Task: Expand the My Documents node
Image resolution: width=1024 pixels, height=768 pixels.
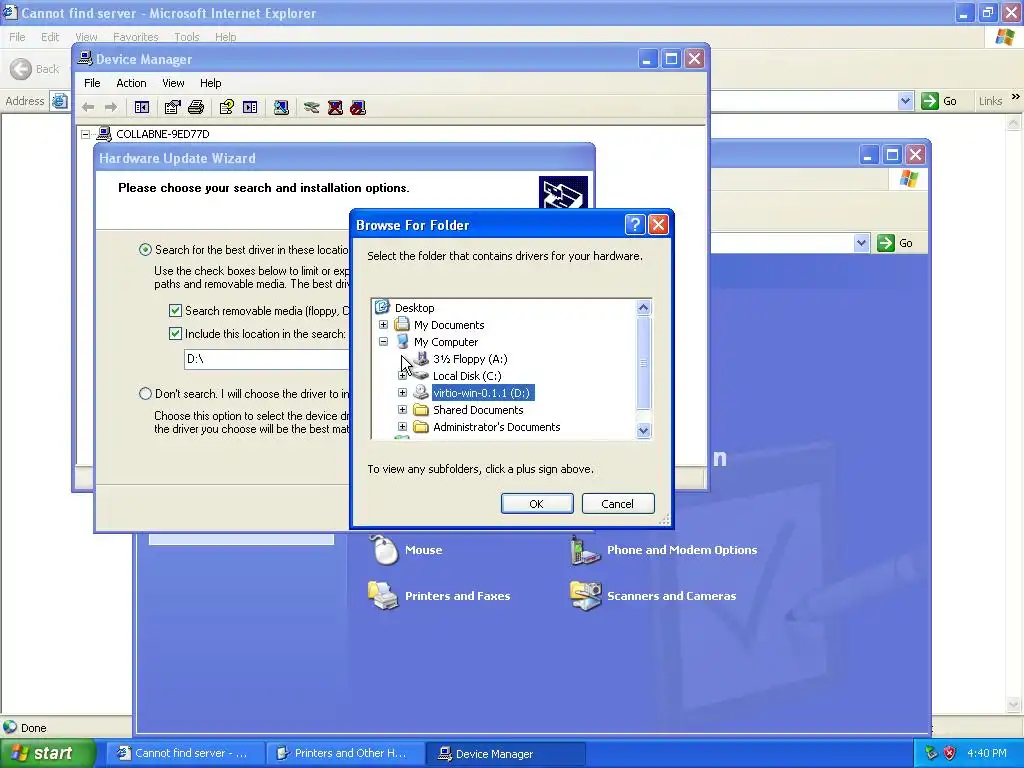Action: (x=383, y=325)
